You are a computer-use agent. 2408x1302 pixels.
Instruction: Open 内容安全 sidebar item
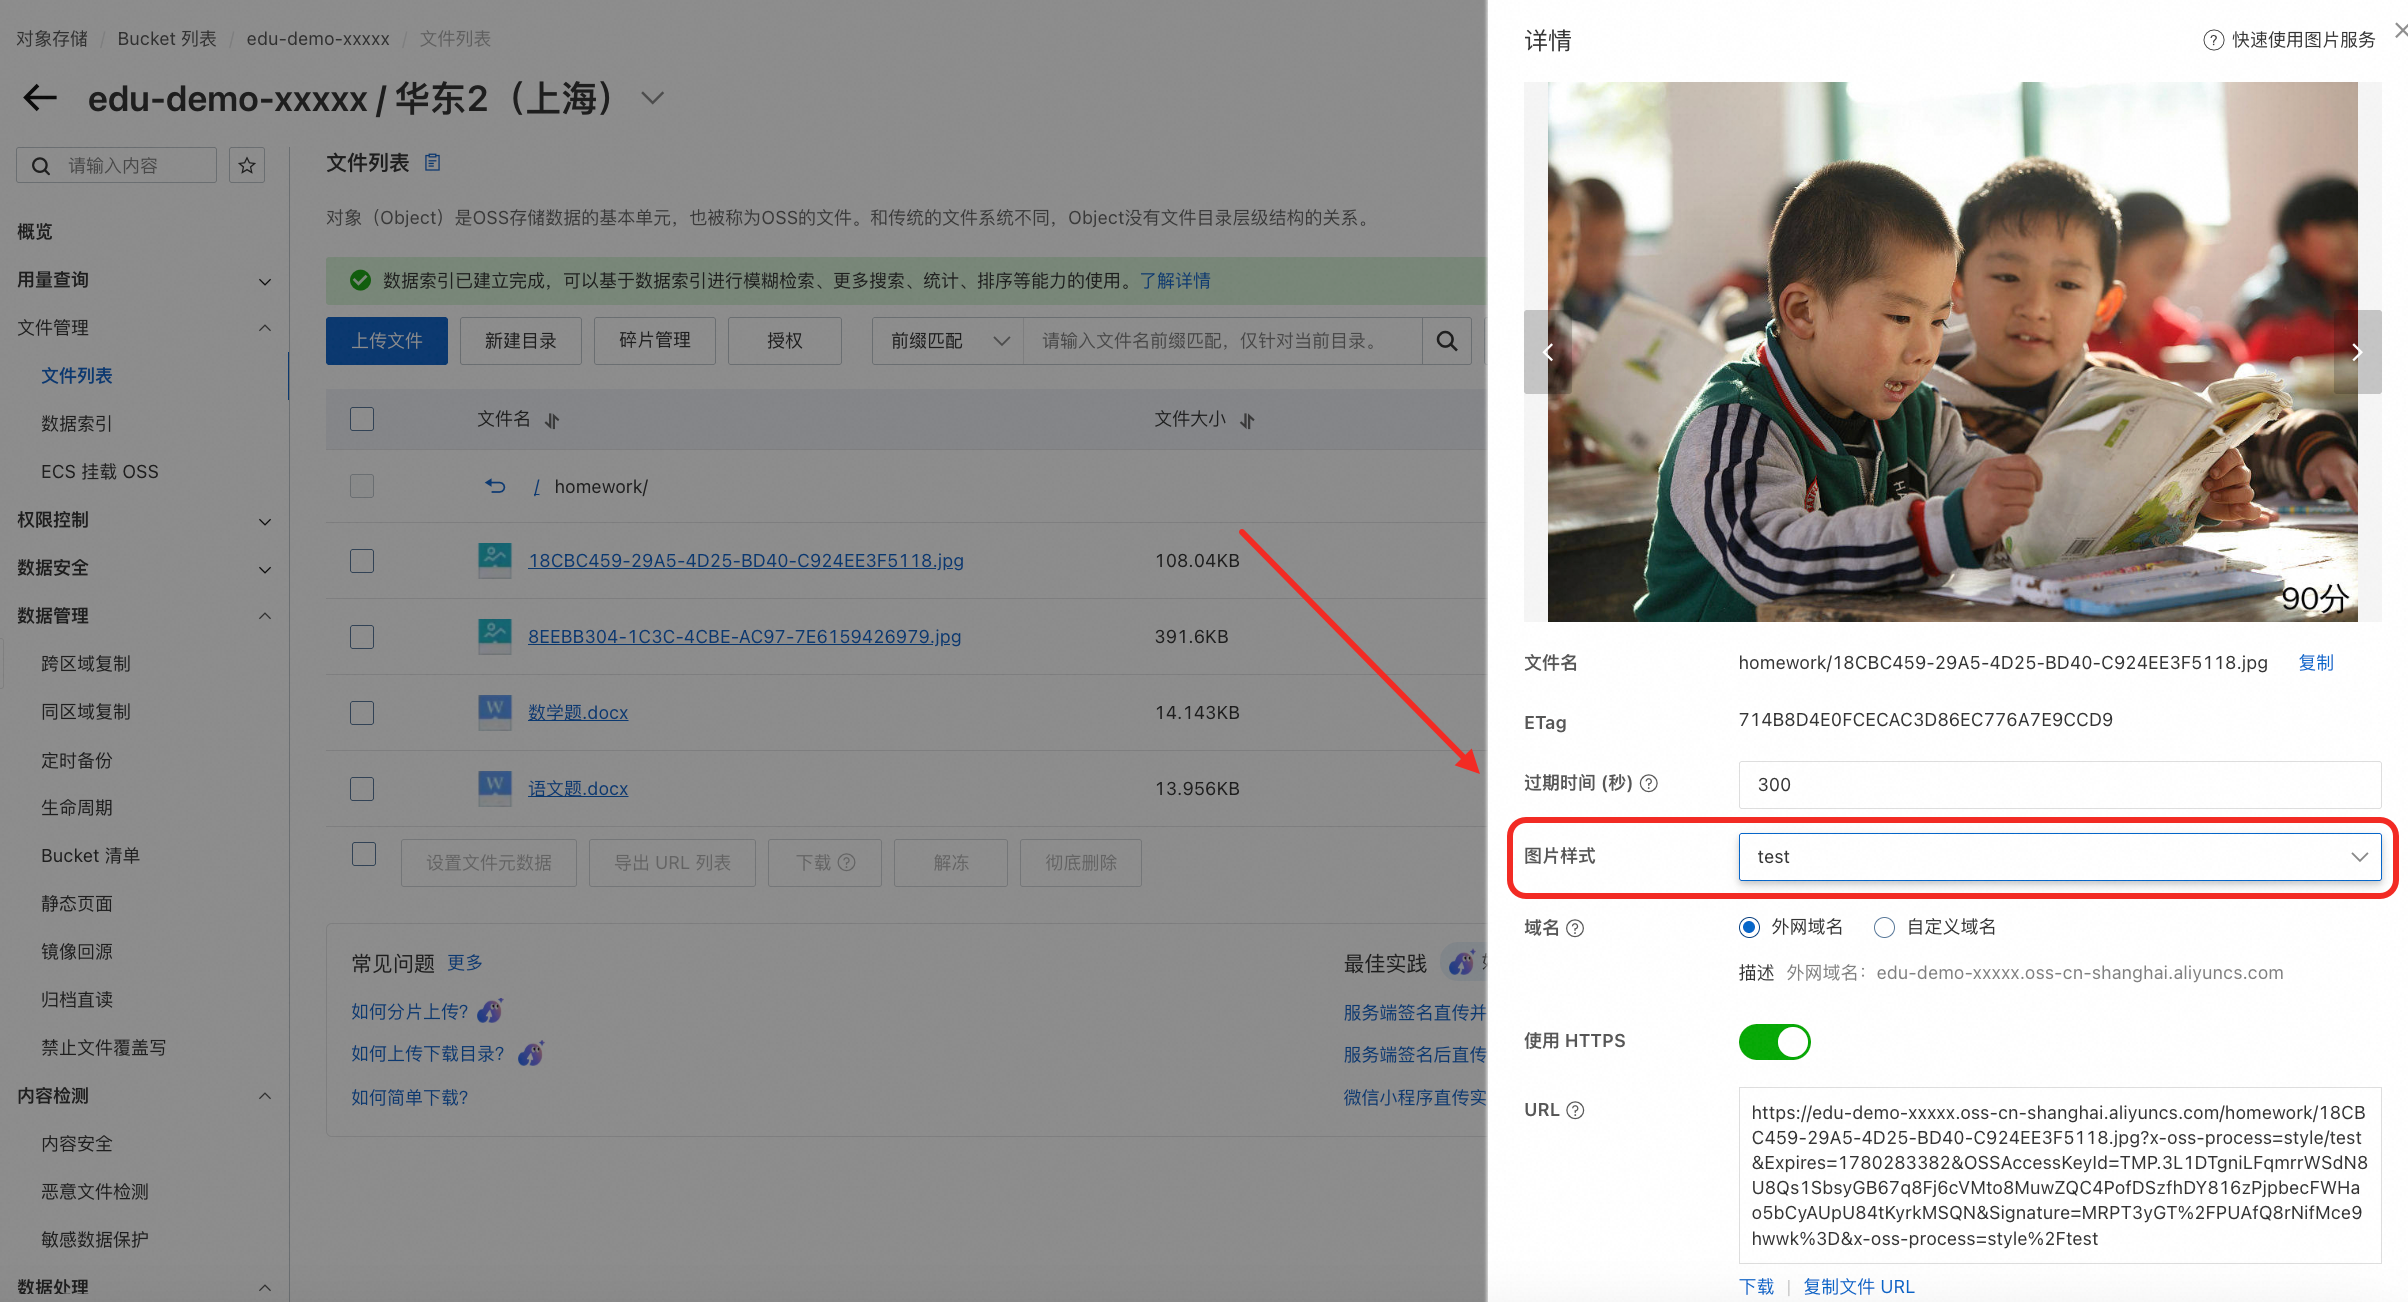(x=77, y=1144)
